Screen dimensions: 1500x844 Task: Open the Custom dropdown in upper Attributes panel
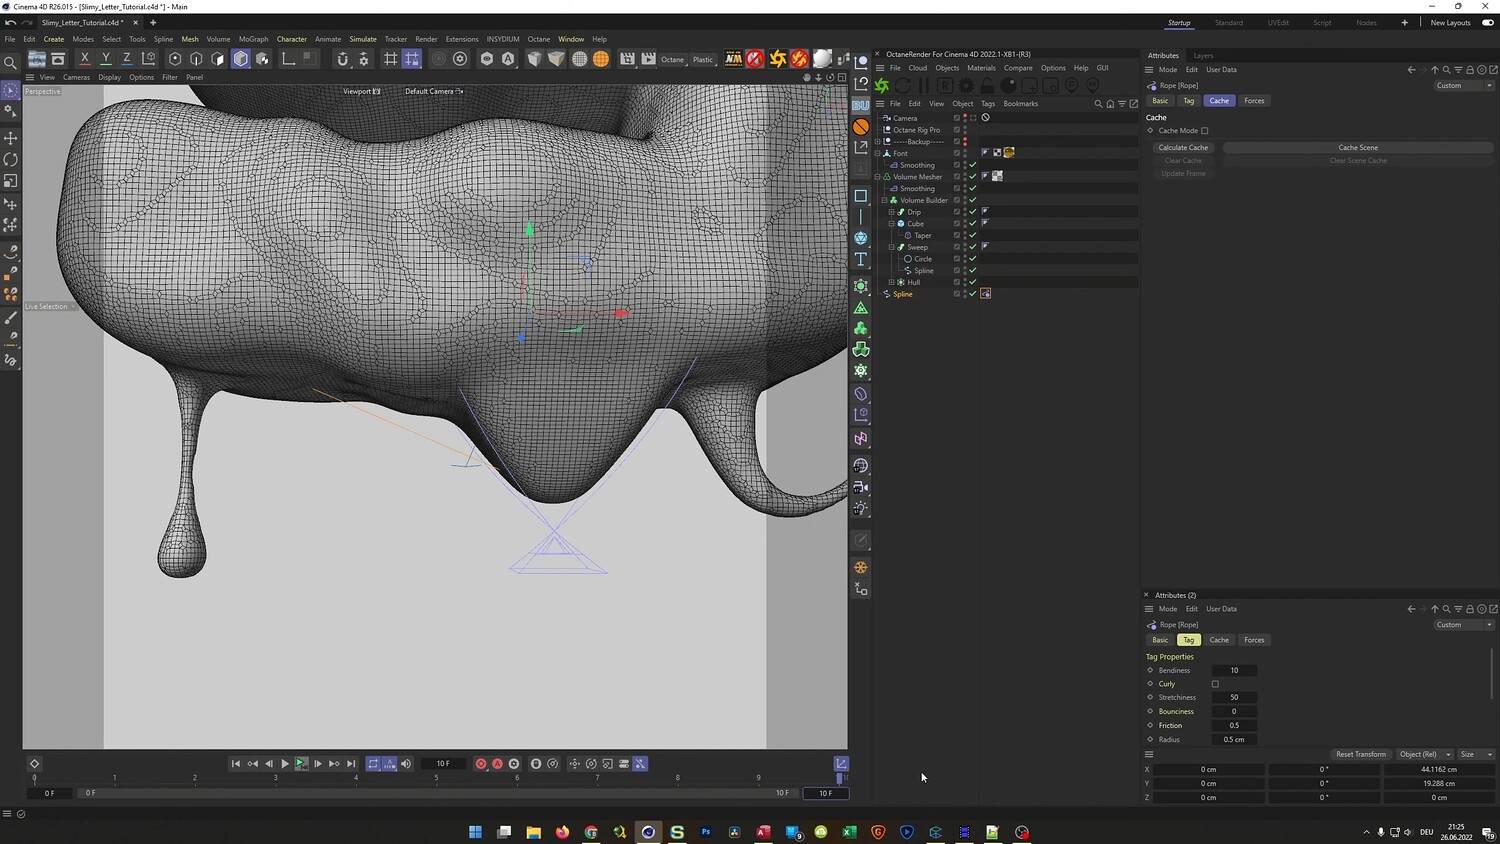1464,86
